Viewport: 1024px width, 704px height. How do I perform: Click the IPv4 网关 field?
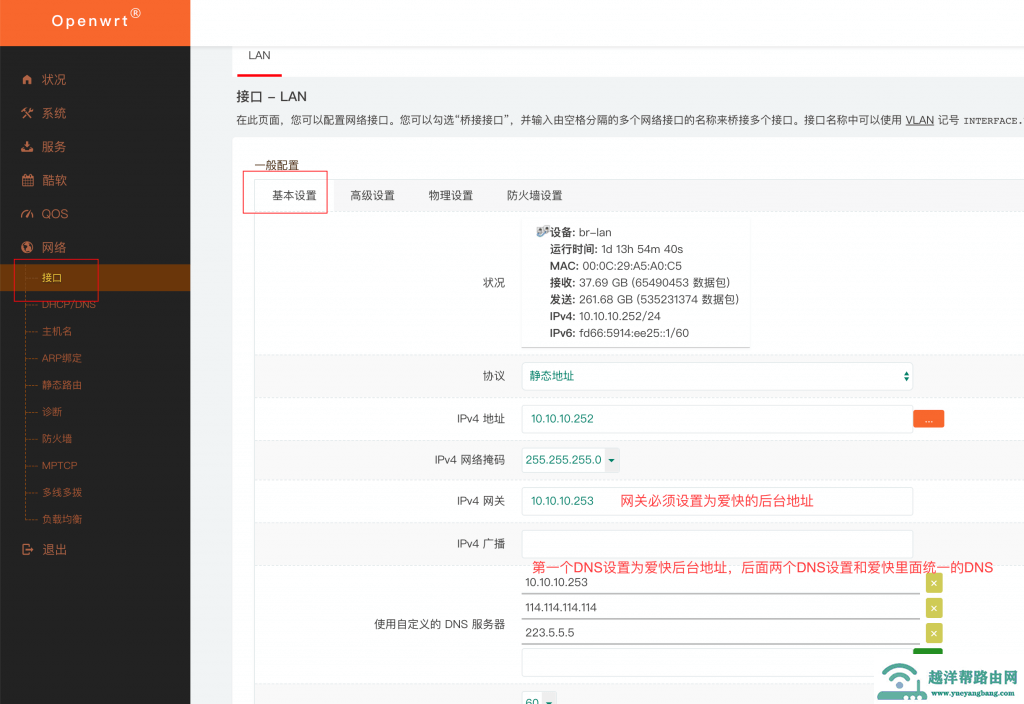point(717,501)
